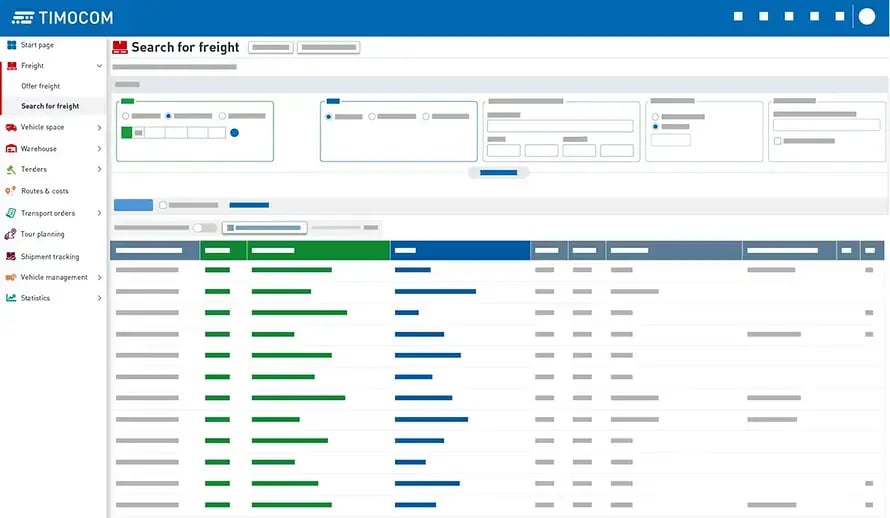Collapse the Freight menu section
Viewport: 890px width, 518px height.
(99, 66)
